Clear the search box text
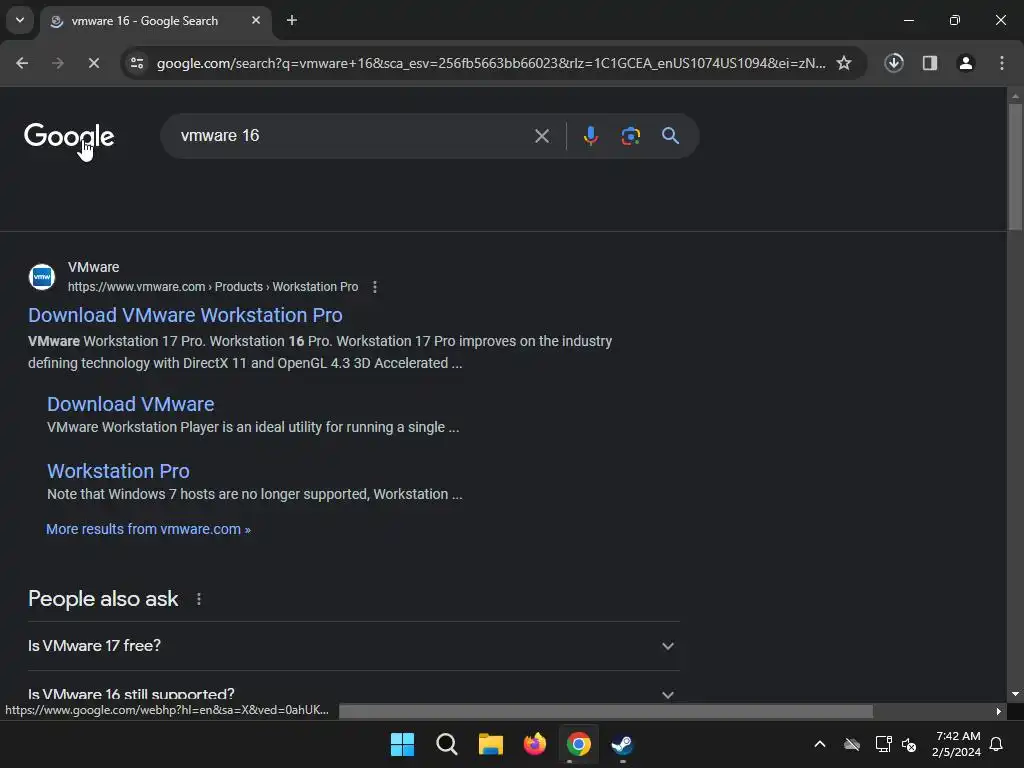Screen dimensions: 1024x768 [x=541, y=136]
